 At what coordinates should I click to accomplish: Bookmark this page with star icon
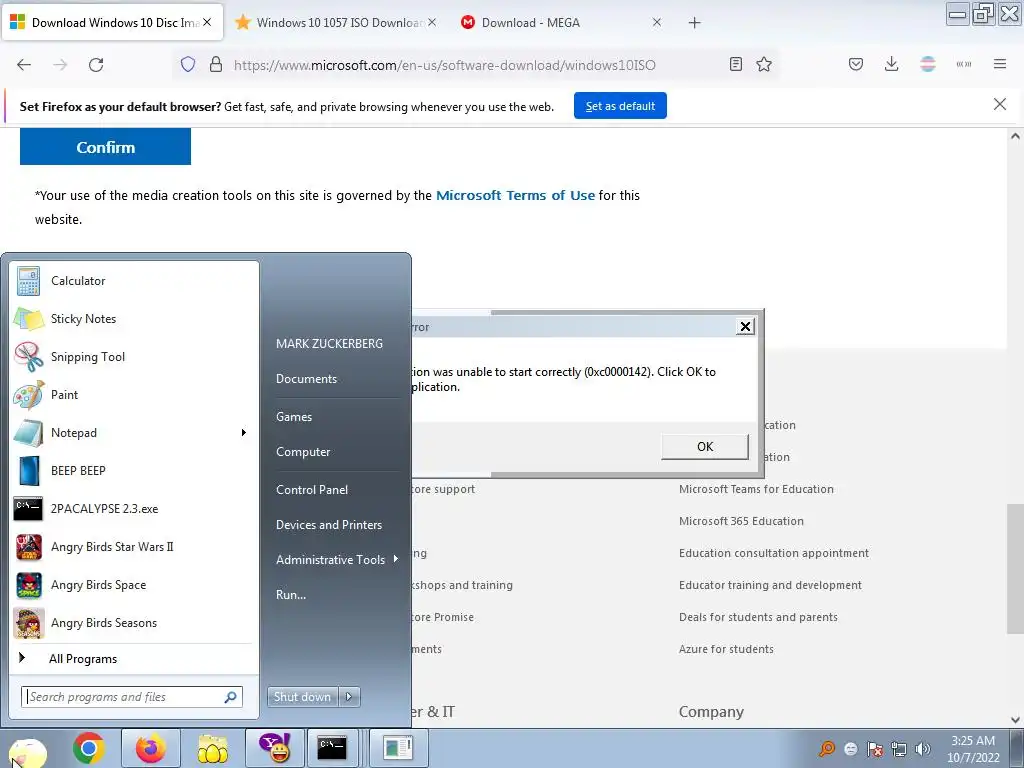(764, 64)
